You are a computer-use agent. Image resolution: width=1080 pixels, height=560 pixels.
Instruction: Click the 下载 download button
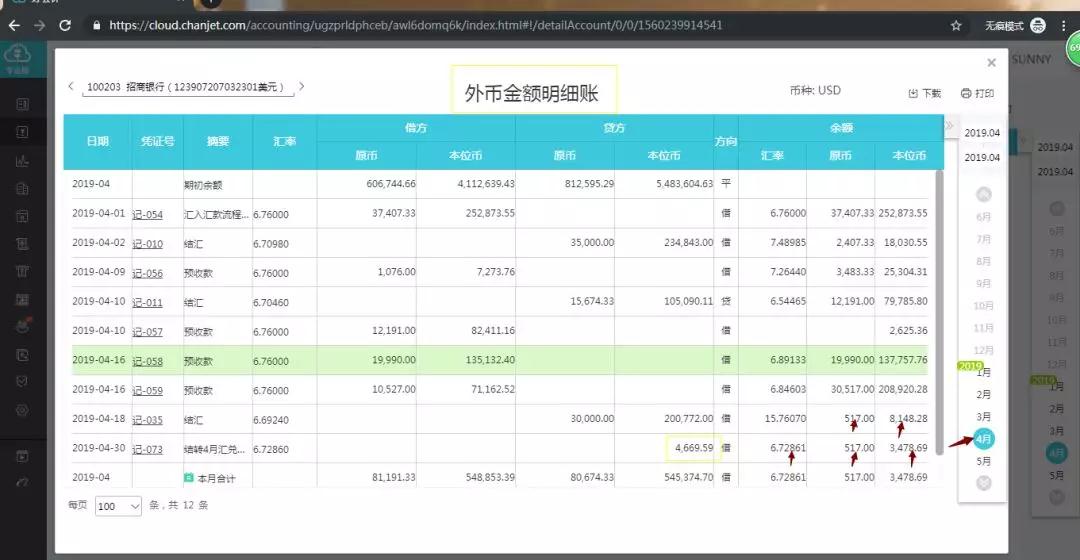(x=924, y=93)
